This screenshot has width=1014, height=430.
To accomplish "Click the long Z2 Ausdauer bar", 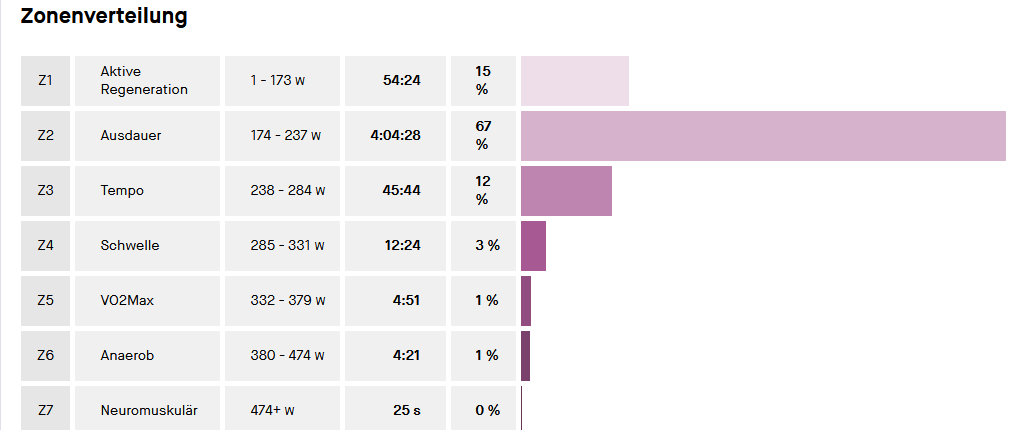I will (x=762, y=136).
